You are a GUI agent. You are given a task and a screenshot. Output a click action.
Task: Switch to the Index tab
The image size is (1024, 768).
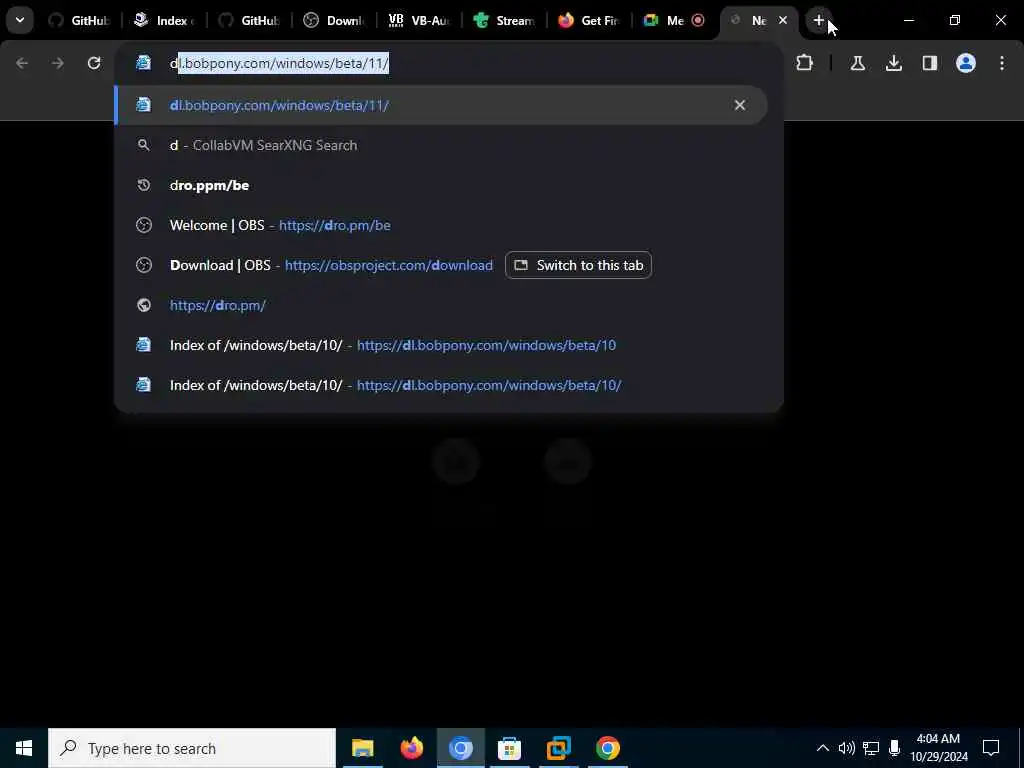(x=165, y=20)
